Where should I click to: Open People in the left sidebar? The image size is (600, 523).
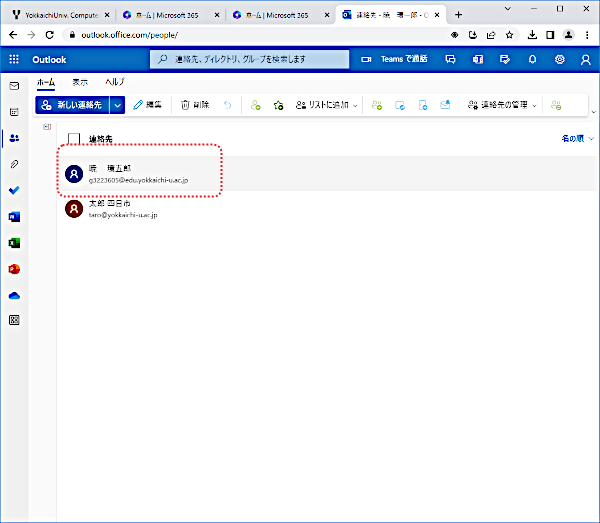[x=14, y=138]
